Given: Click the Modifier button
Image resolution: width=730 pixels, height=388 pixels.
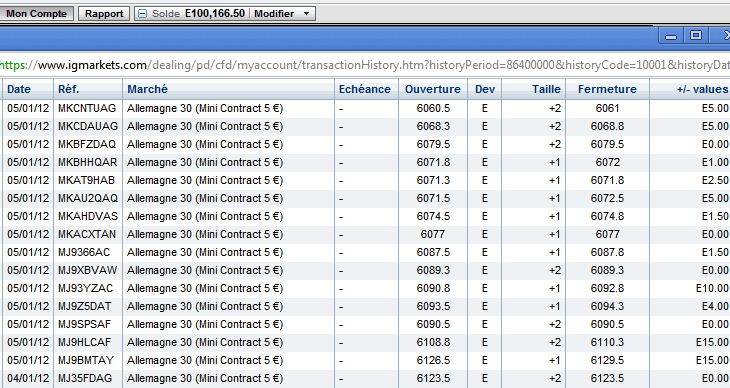Looking at the screenshot, I should click(274, 14).
